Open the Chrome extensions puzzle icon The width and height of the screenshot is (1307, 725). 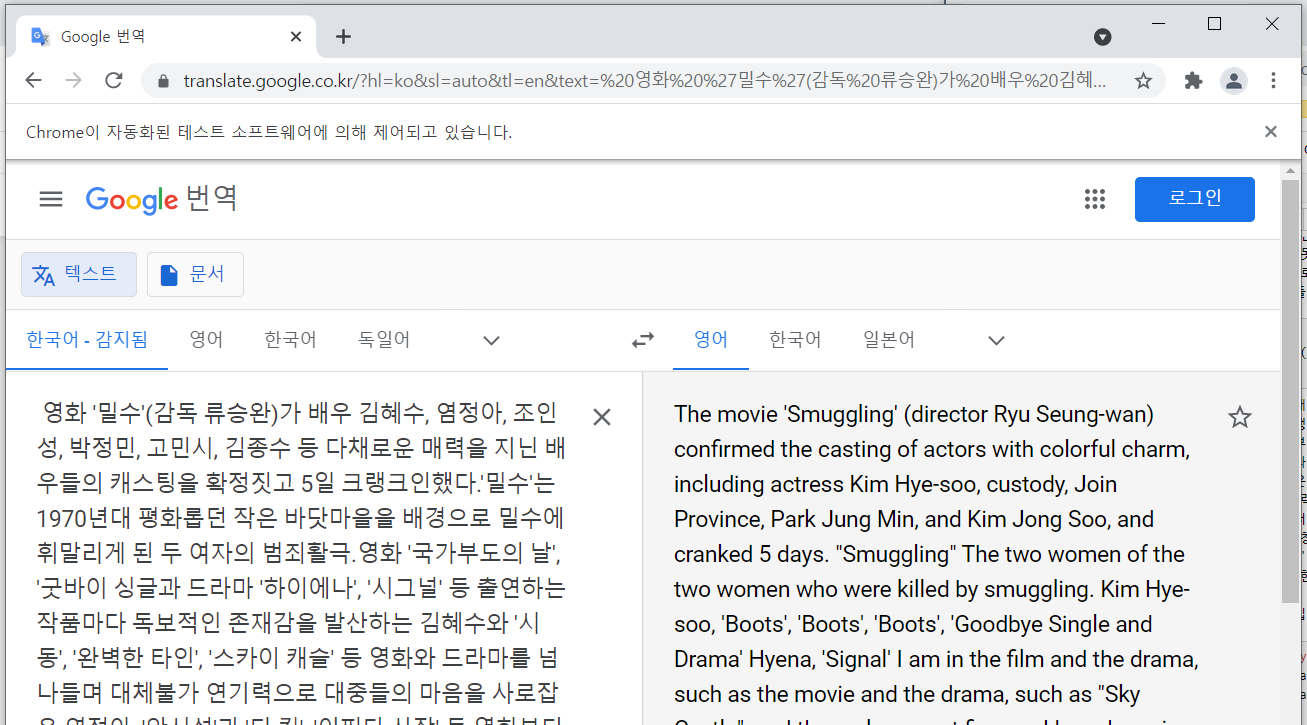1193,81
